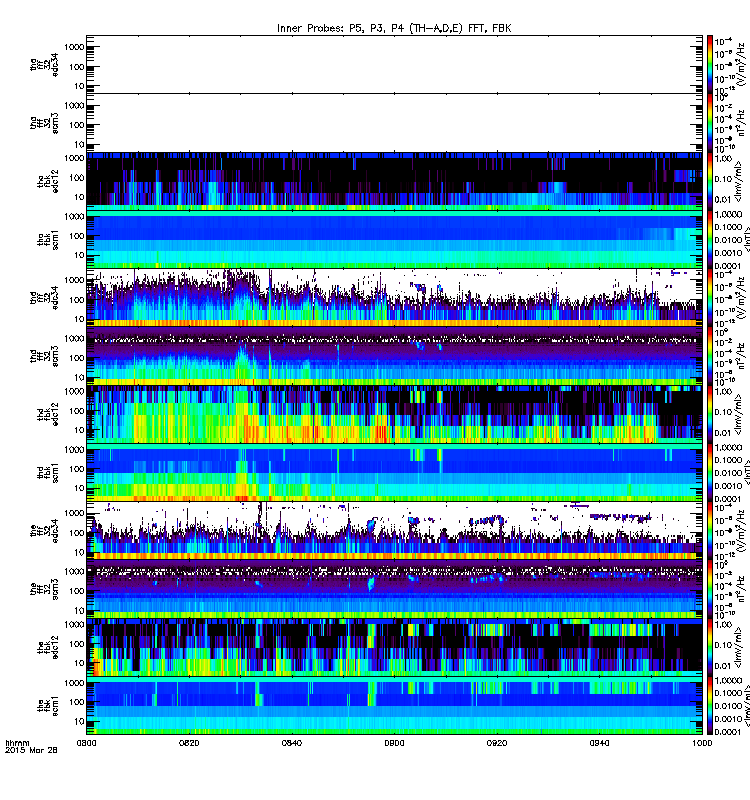Select the empty tha fff 32 edc34 panel
Screen dimensions: 750x800
(394, 64)
